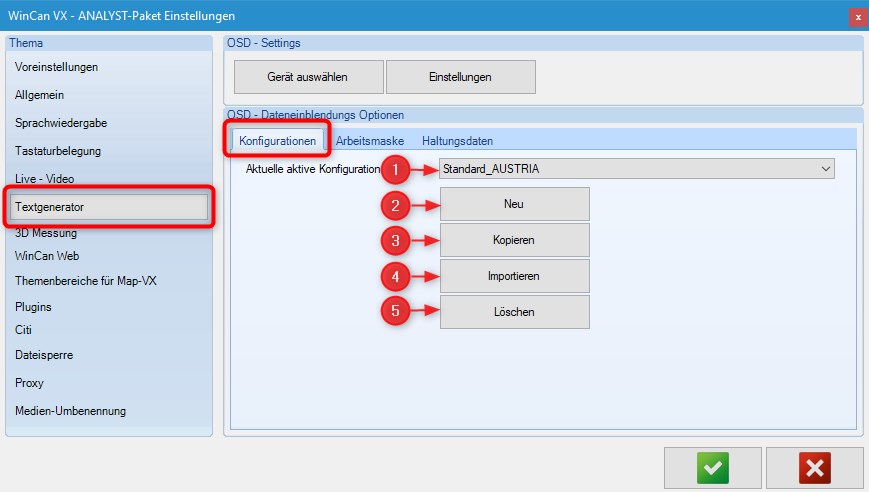Switch to the Arbeitsmaske tab
Screen dimensions: 869x492
(x=369, y=141)
